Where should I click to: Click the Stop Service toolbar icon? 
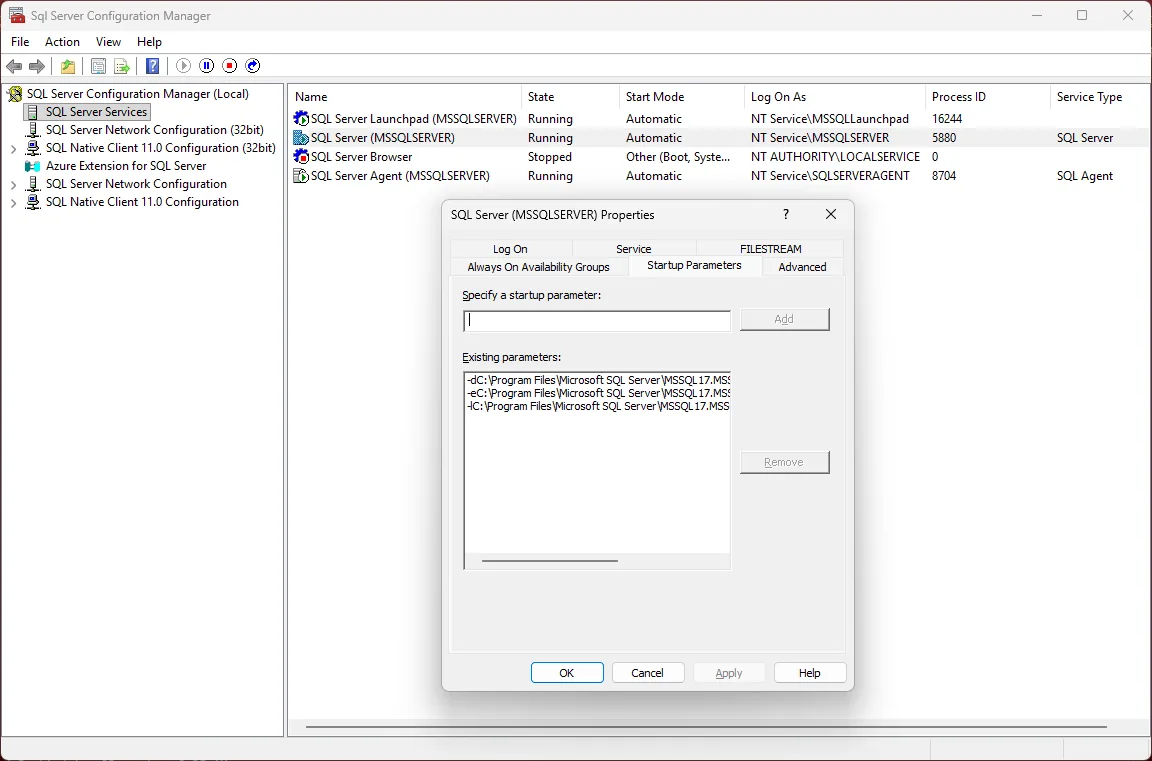230,66
